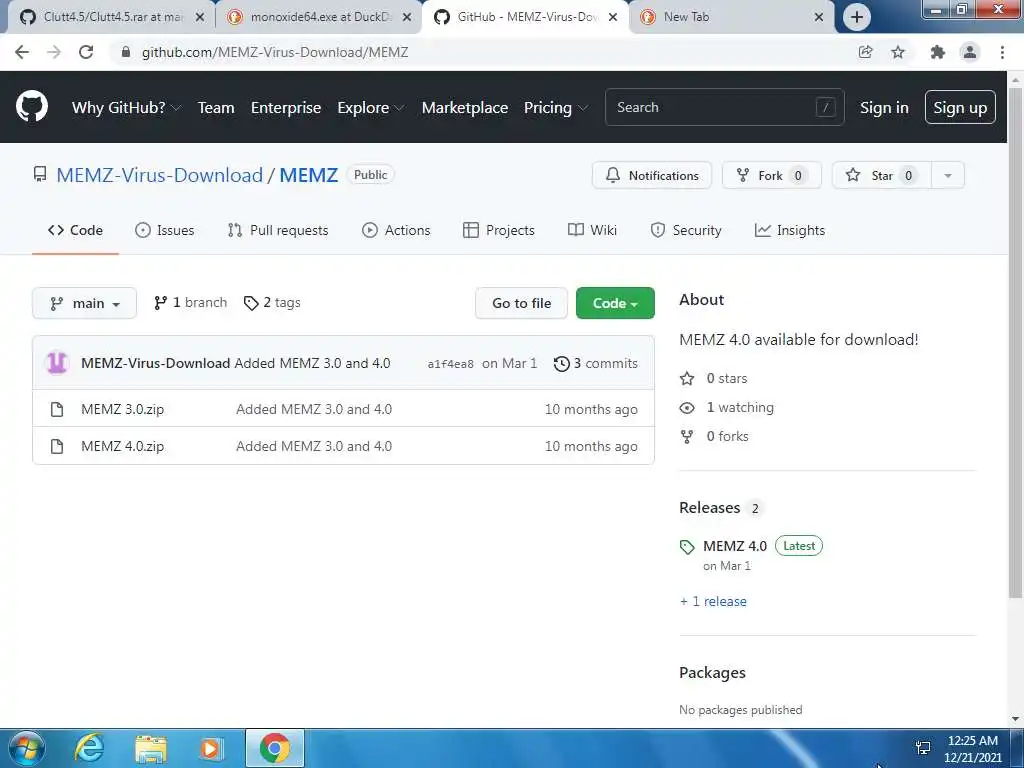Screen dimensions: 1024x768
Task: Click the forward navigation arrow
Action: [x=54, y=52]
